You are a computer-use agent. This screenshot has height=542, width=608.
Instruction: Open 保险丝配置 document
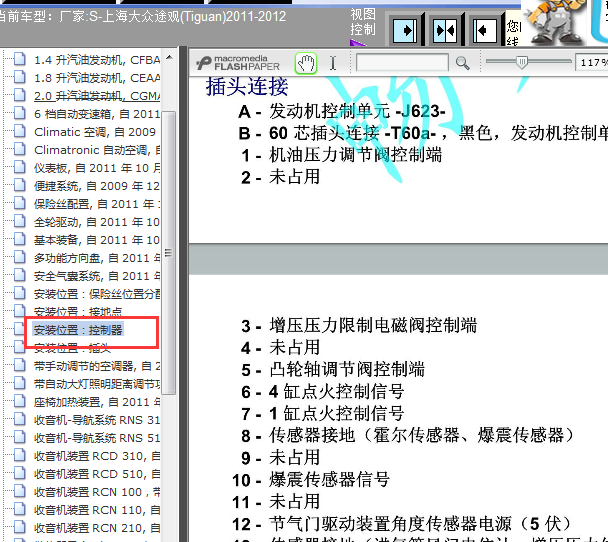[x=97, y=204]
